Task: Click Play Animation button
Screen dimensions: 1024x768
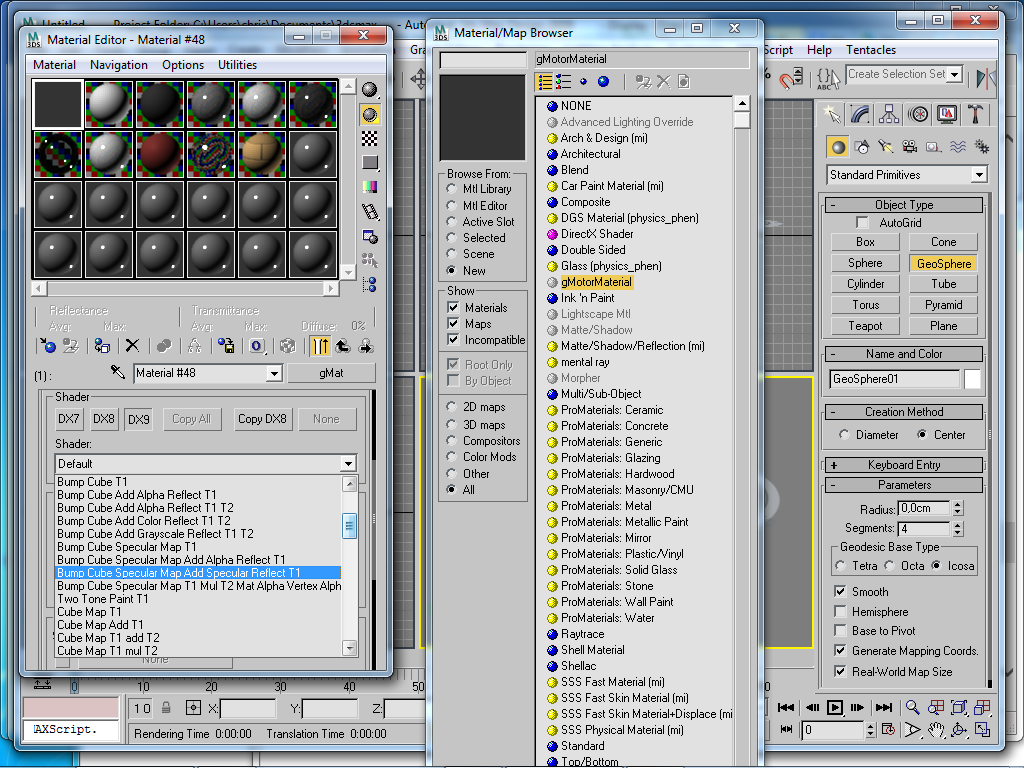Action: point(835,707)
